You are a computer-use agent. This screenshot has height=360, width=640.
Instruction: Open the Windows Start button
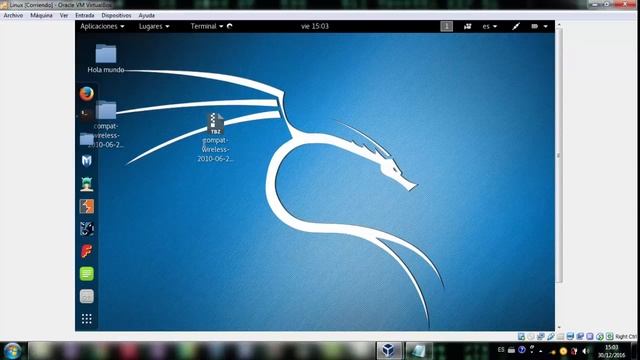(12, 351)
